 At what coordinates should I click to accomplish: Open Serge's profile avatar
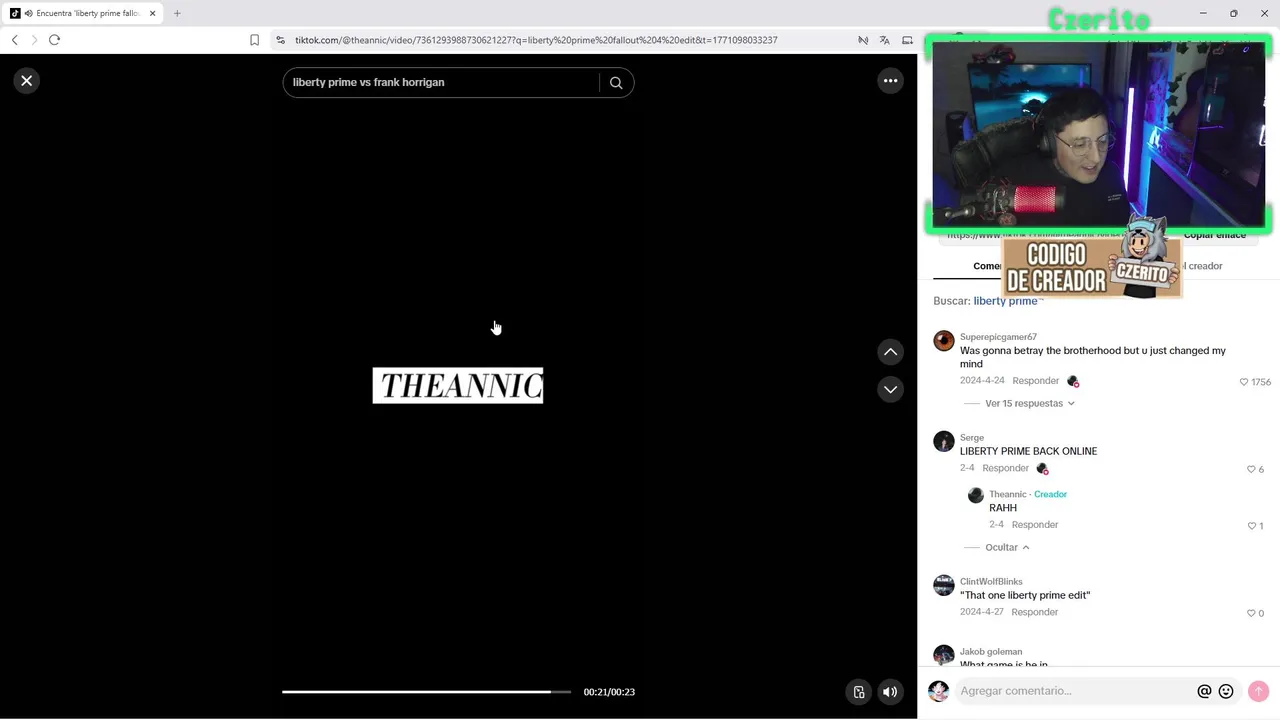(x=943, y=442)
